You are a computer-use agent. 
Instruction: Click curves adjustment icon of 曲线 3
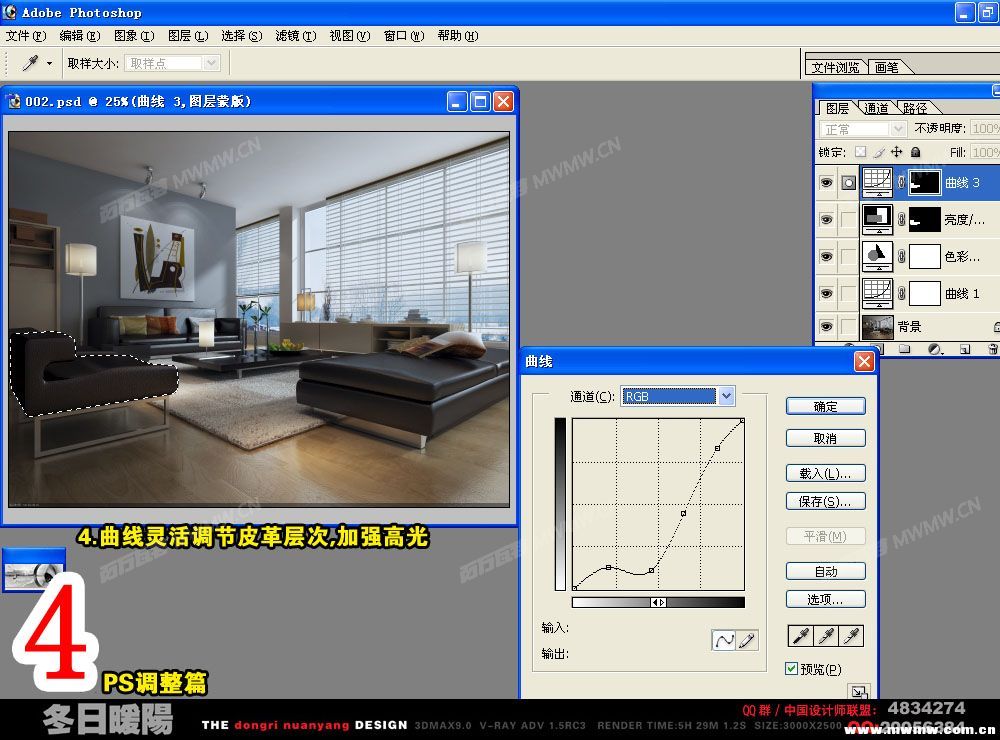click(x=877, y=182)
